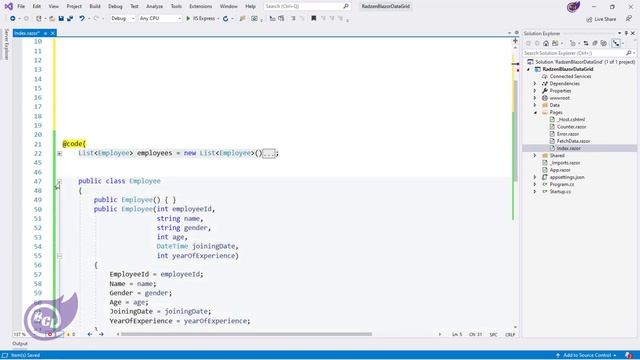Click the Save icon in toolbar
Viewport: 640px width, 360px height.
pyautogui.click(x=61, y=18)
